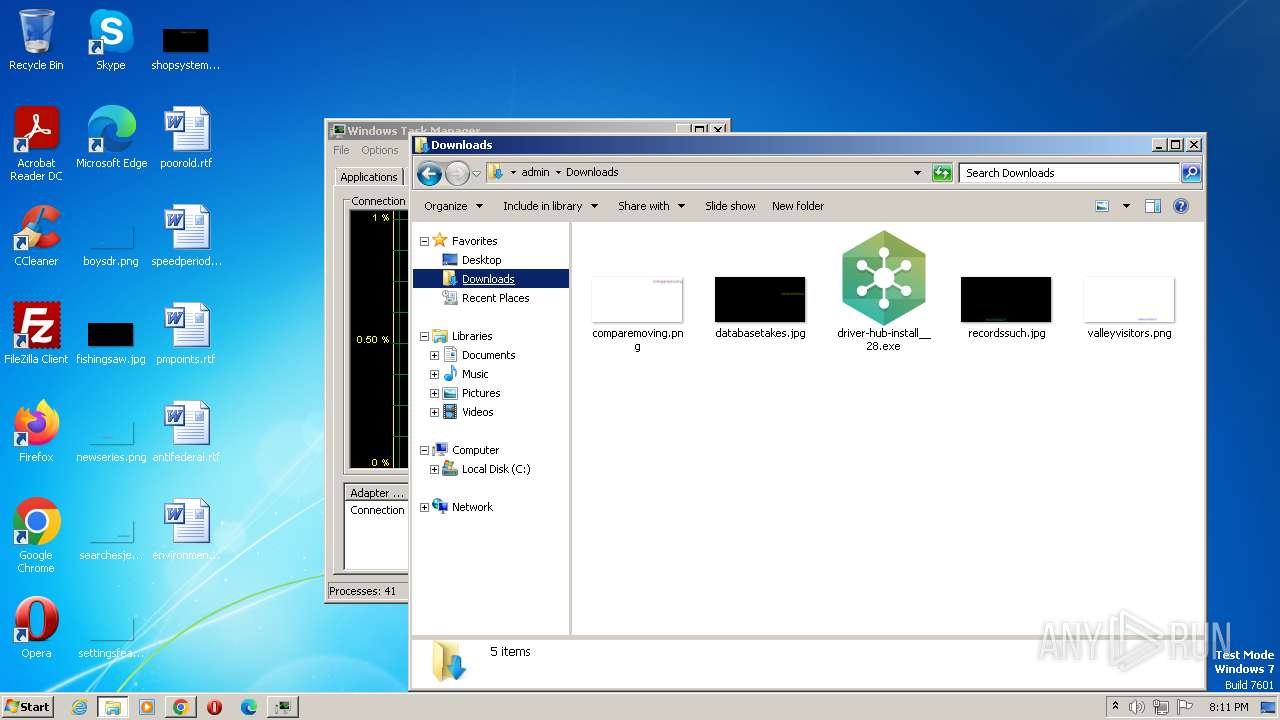Open Acrobat Reader DC desktop shortcut

tap(36, 144)
